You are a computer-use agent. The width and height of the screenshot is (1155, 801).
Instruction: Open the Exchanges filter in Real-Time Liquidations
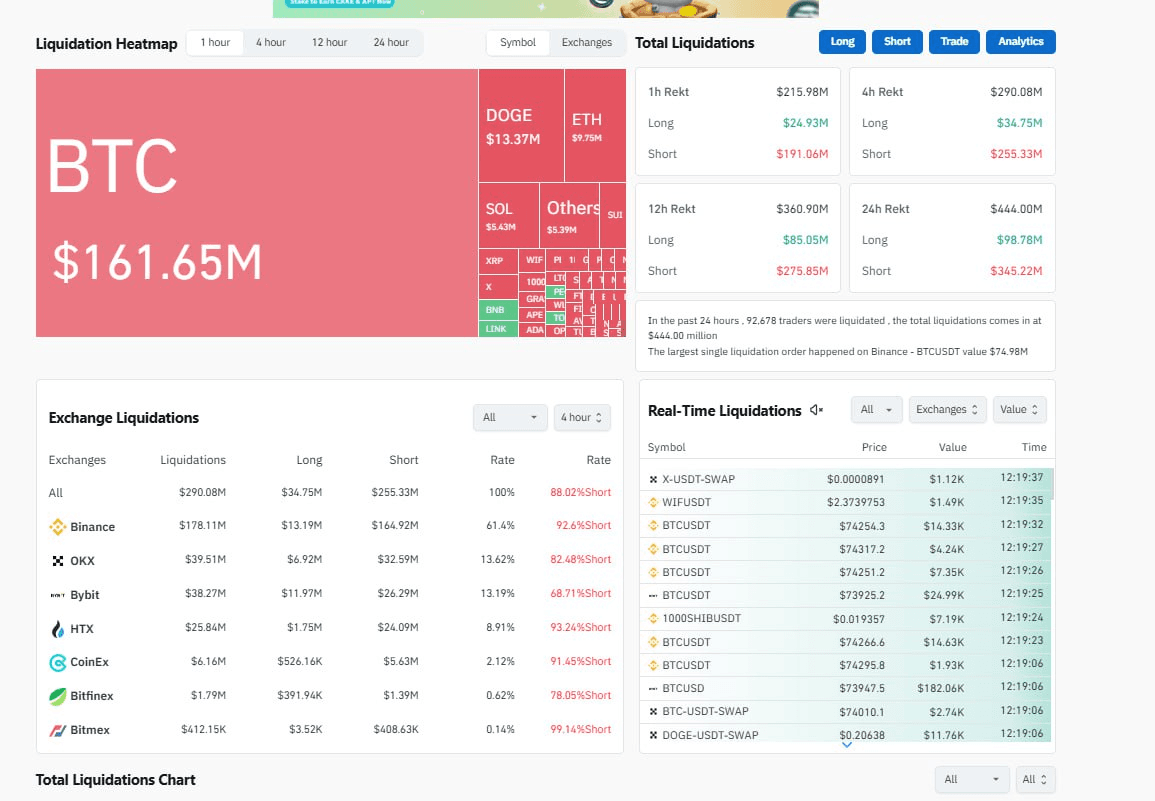947,409
